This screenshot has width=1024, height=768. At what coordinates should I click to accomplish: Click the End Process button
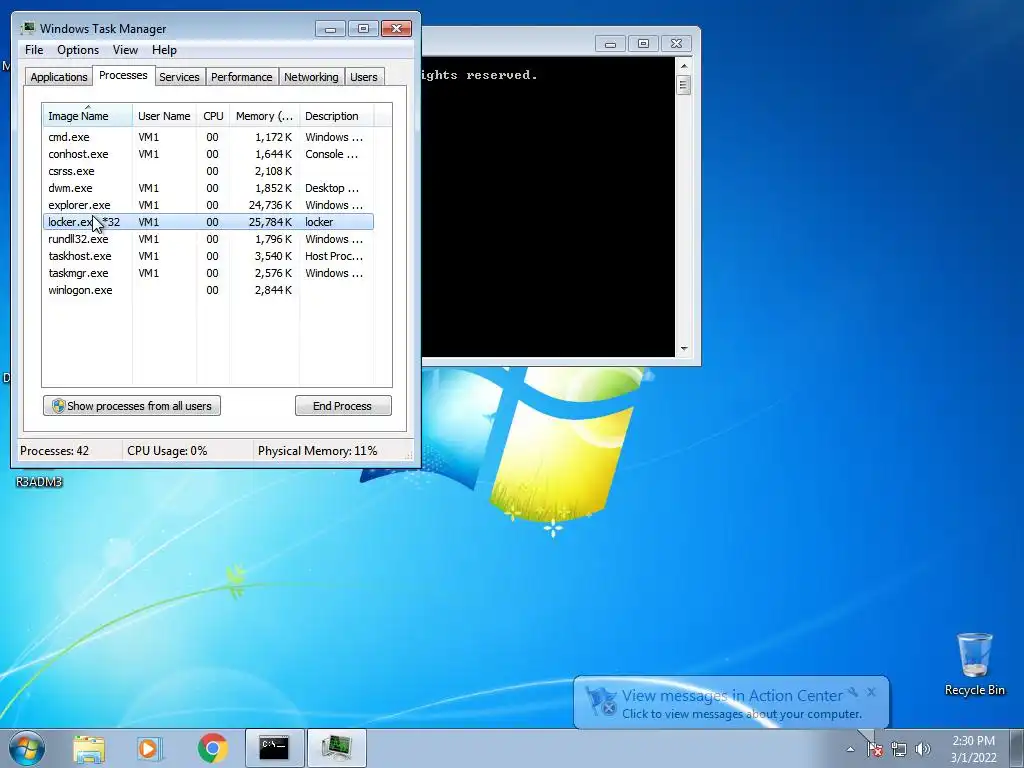343,406
